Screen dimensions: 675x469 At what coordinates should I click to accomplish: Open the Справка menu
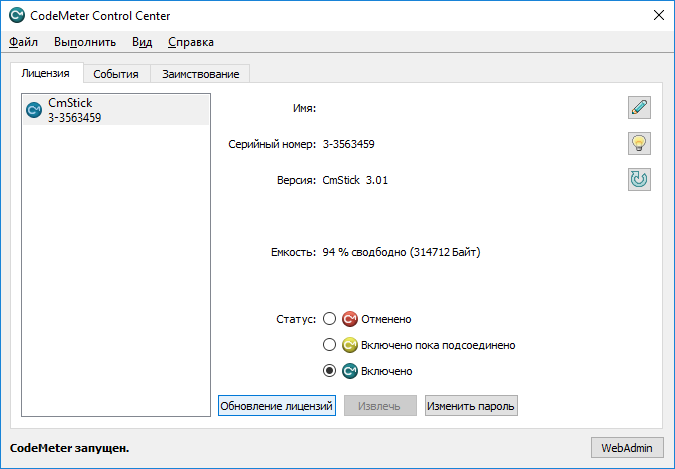[x=190, y=42]
